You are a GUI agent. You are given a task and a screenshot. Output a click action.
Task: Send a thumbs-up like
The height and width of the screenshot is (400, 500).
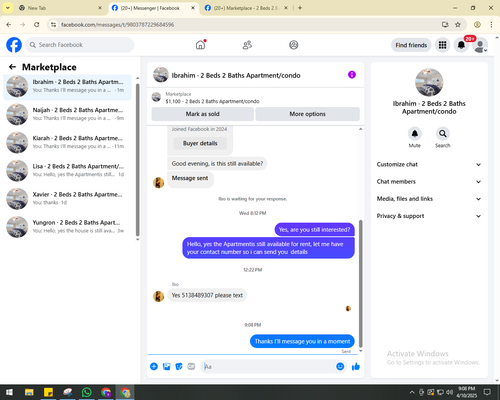(x=356, y=367)
